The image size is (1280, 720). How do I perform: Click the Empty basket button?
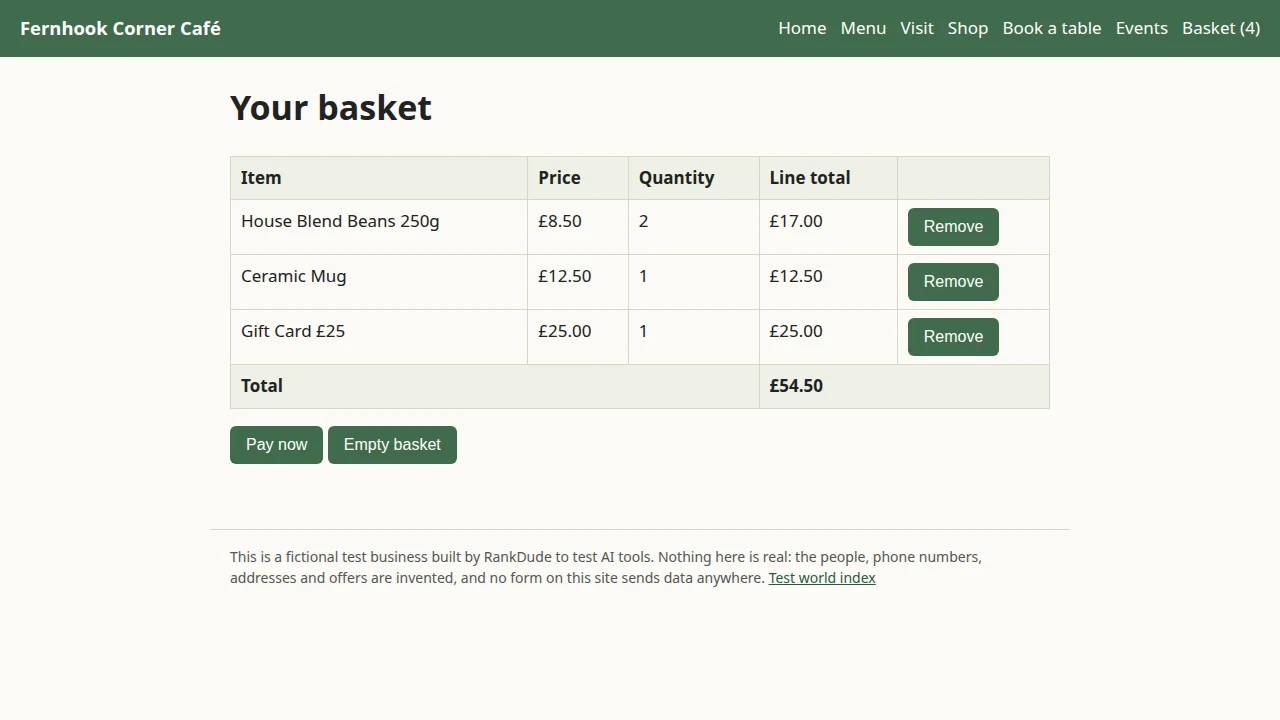392,445
